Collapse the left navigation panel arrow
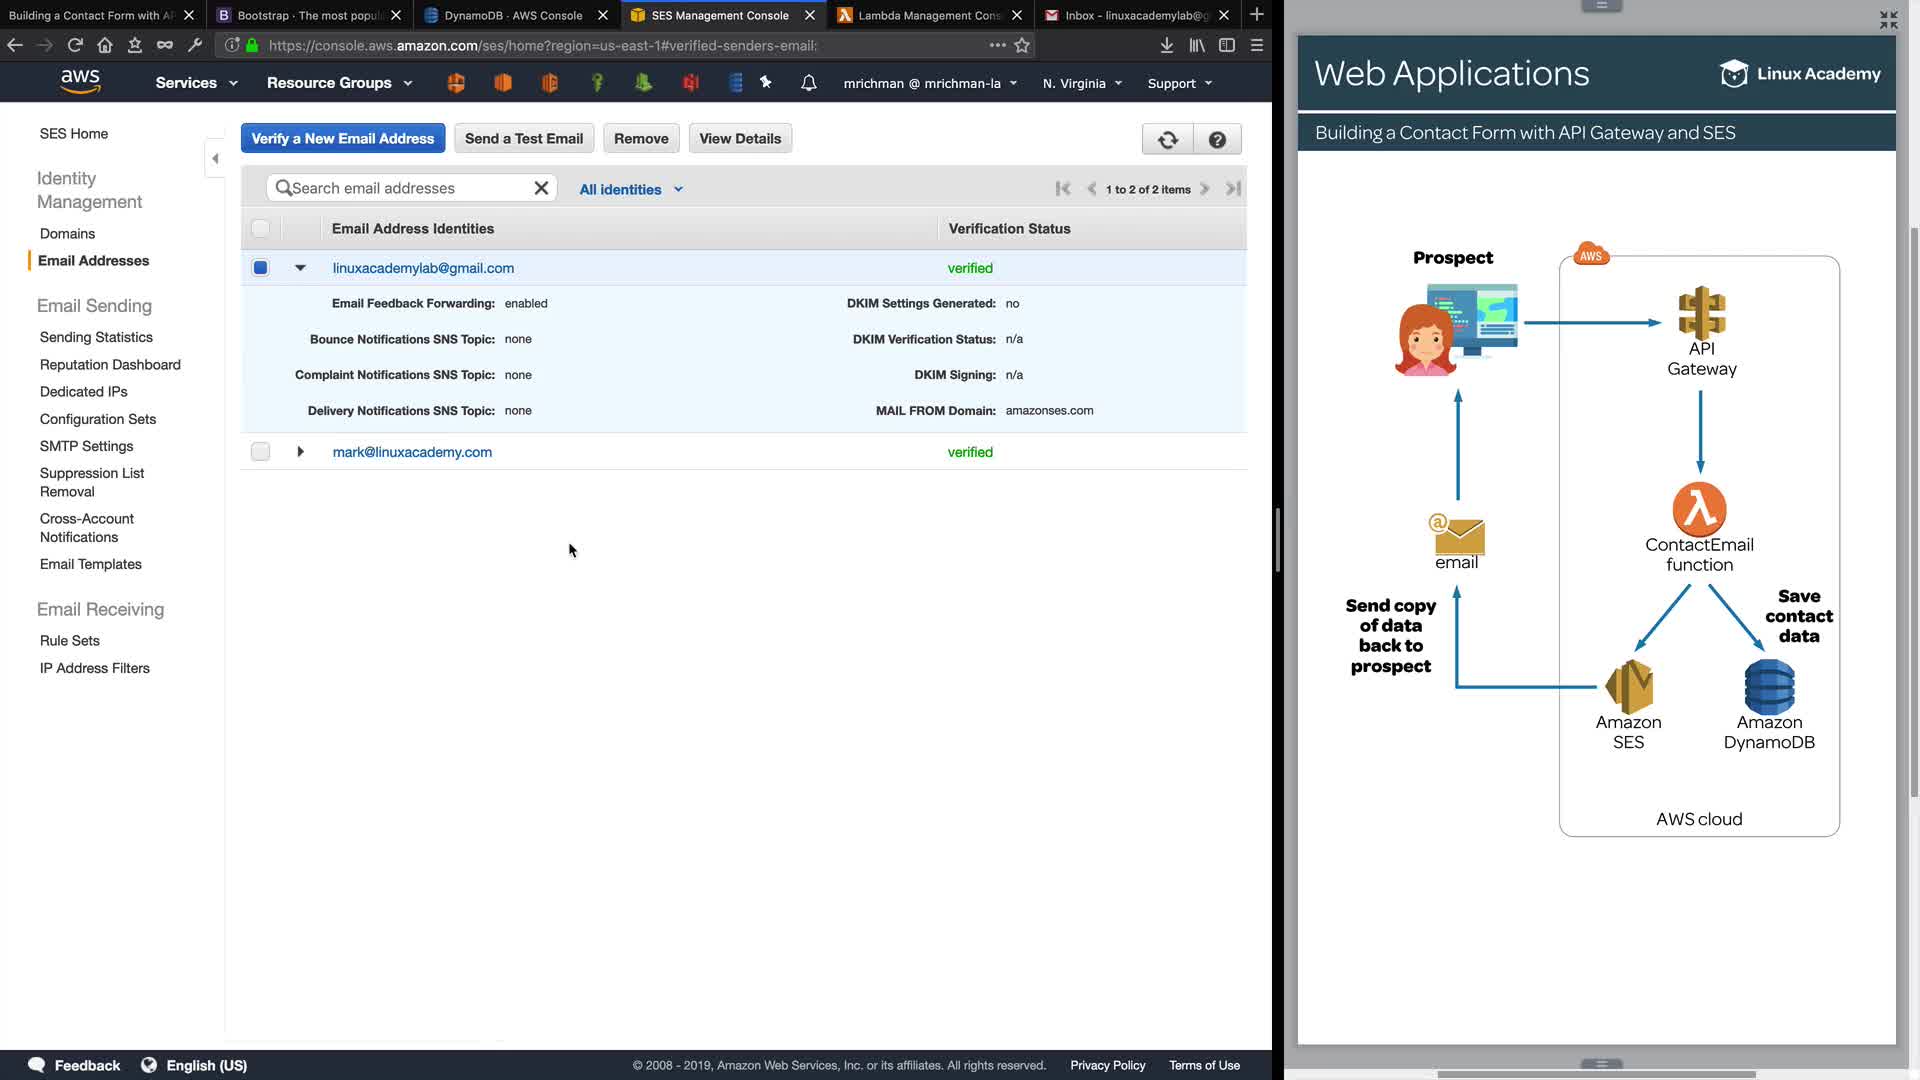Screen dimensions: 1920x1080 [215, 158]
